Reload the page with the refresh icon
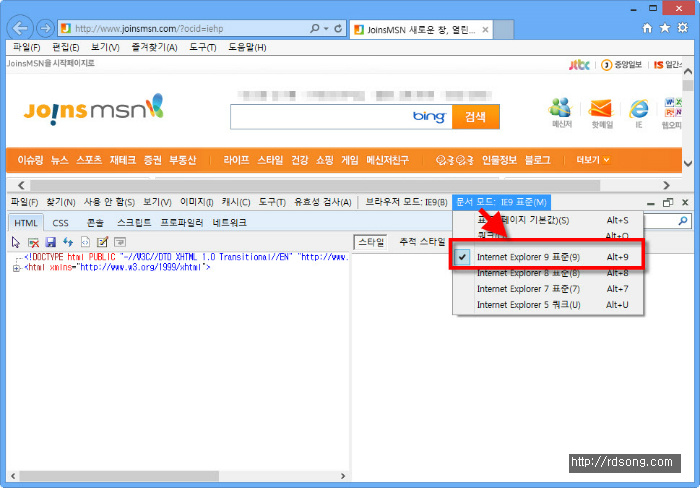 tap(338, 29)
